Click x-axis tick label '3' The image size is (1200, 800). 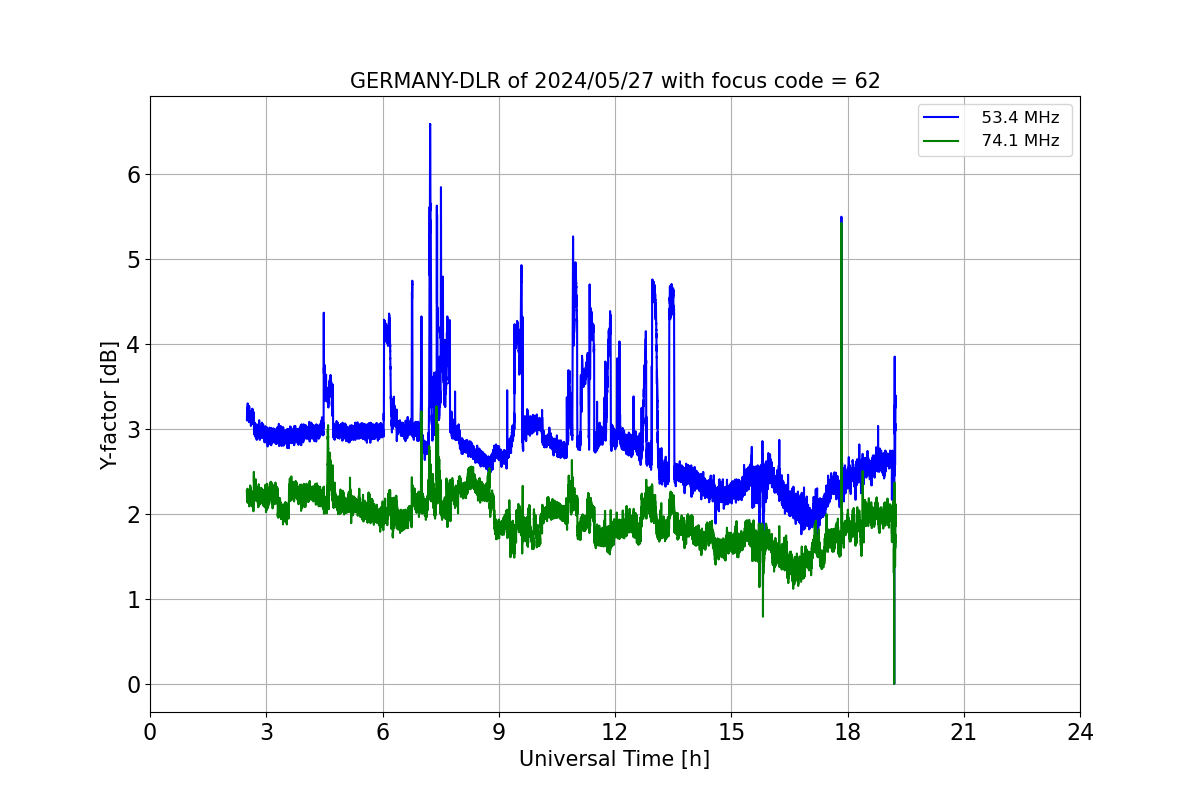[266, 732]
